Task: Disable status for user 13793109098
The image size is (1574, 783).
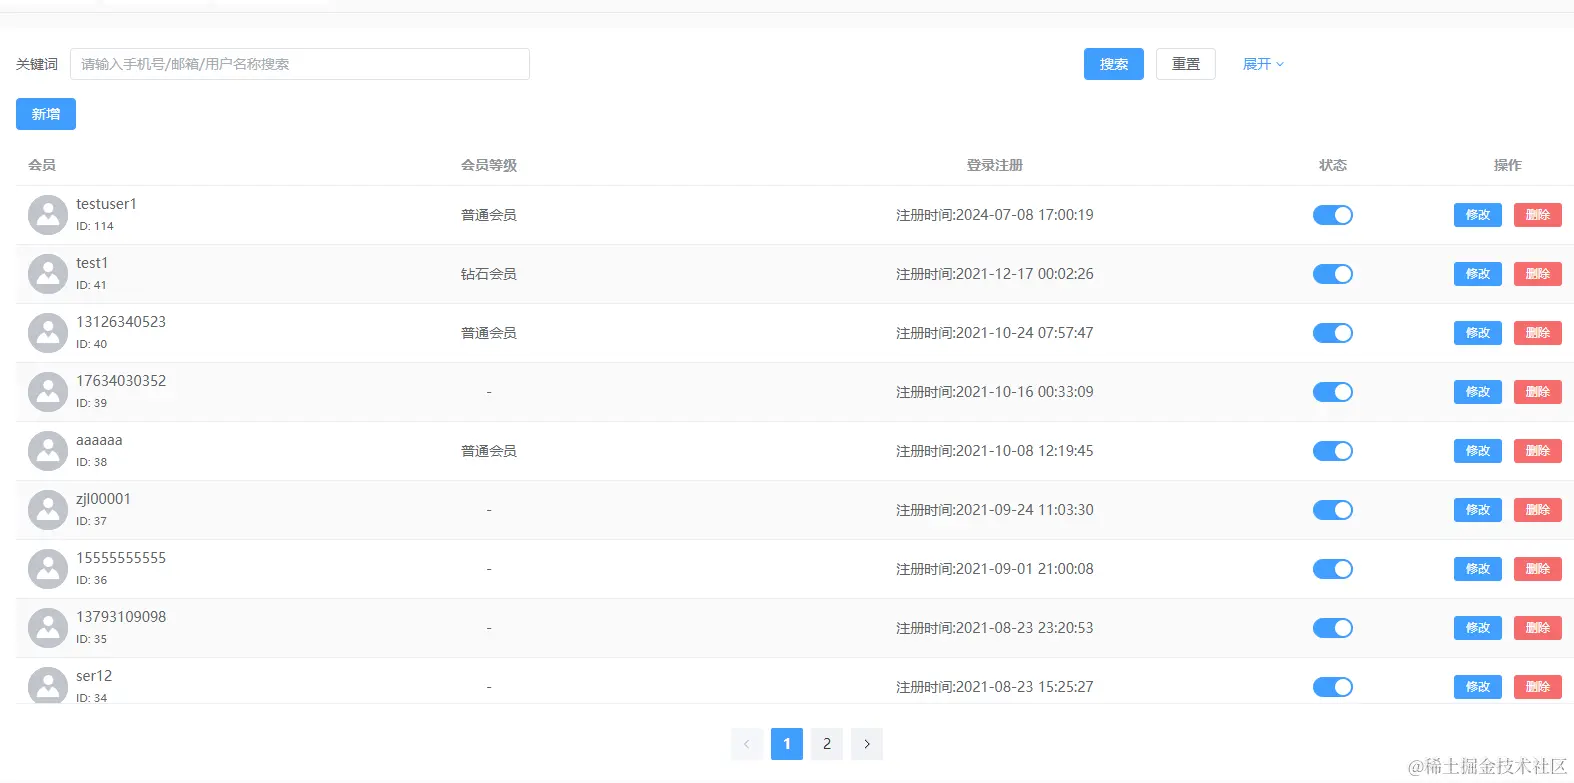Action: 1333,628
